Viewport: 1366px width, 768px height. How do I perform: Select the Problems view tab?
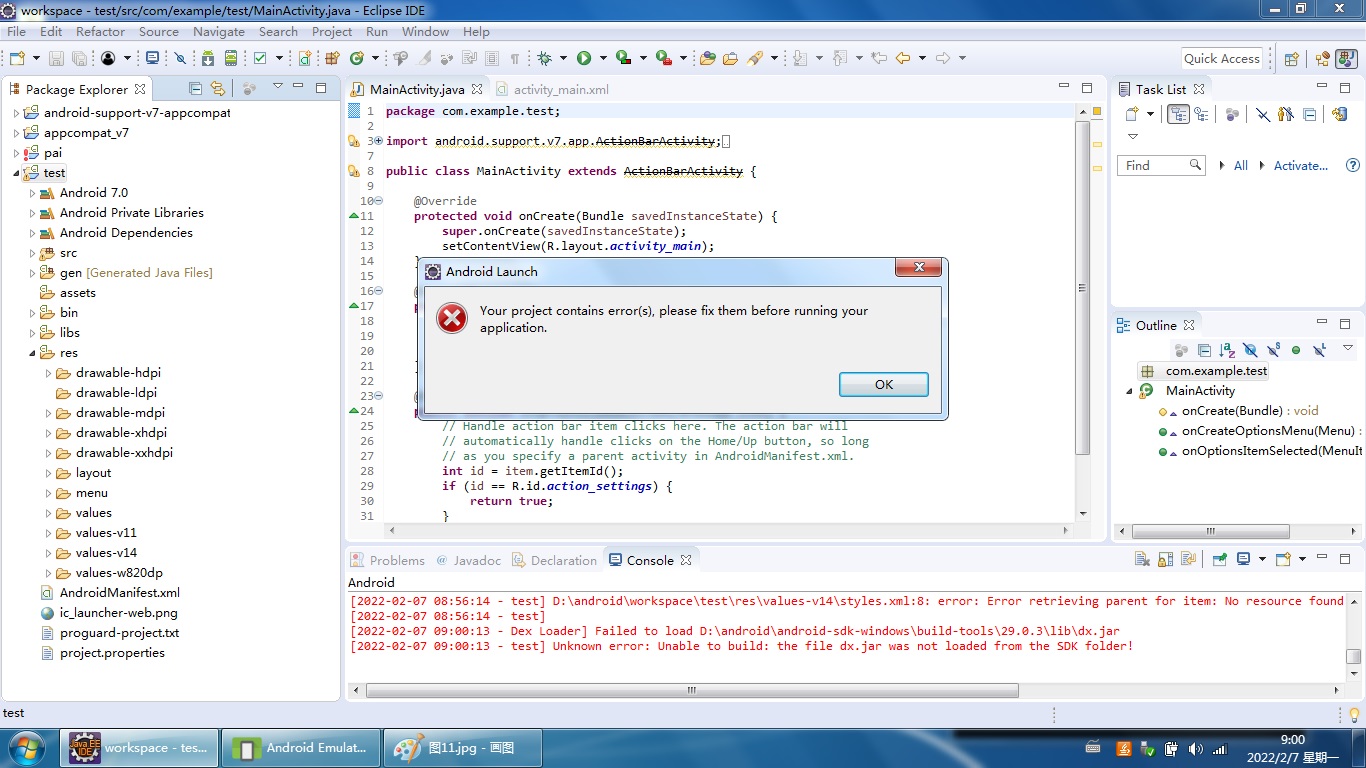point(395,560)
